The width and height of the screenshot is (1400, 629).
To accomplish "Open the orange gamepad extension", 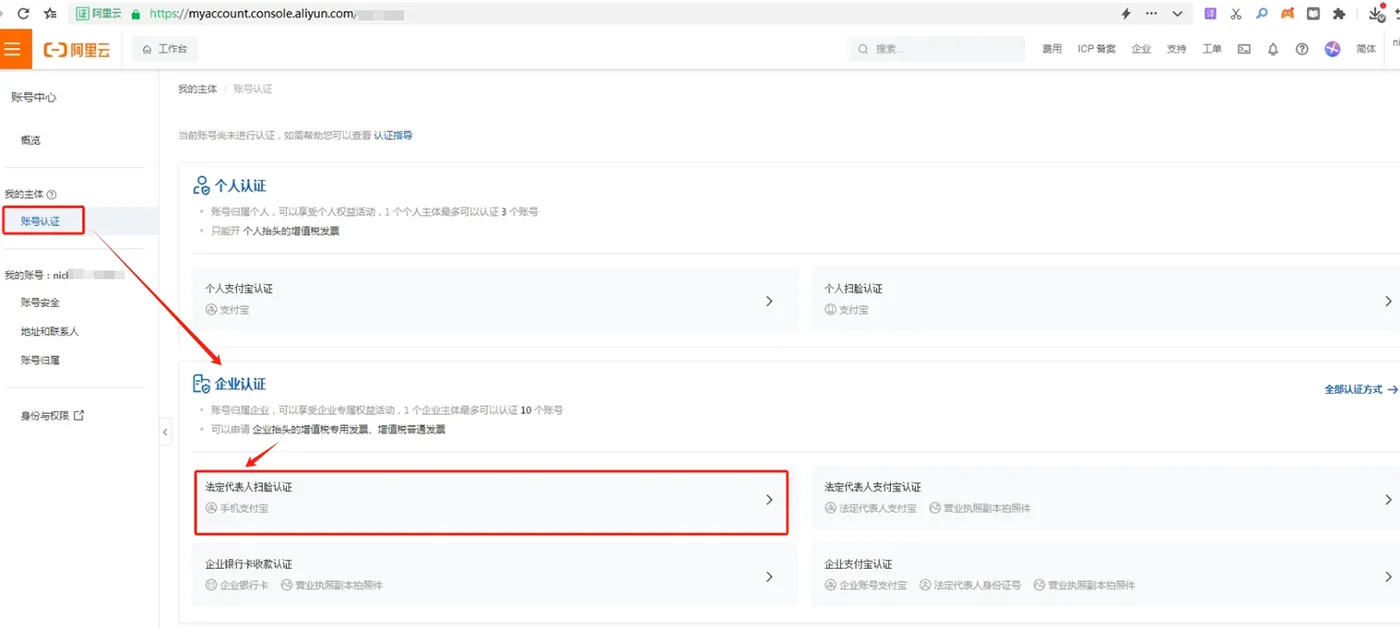I will tap(1288, 14).
